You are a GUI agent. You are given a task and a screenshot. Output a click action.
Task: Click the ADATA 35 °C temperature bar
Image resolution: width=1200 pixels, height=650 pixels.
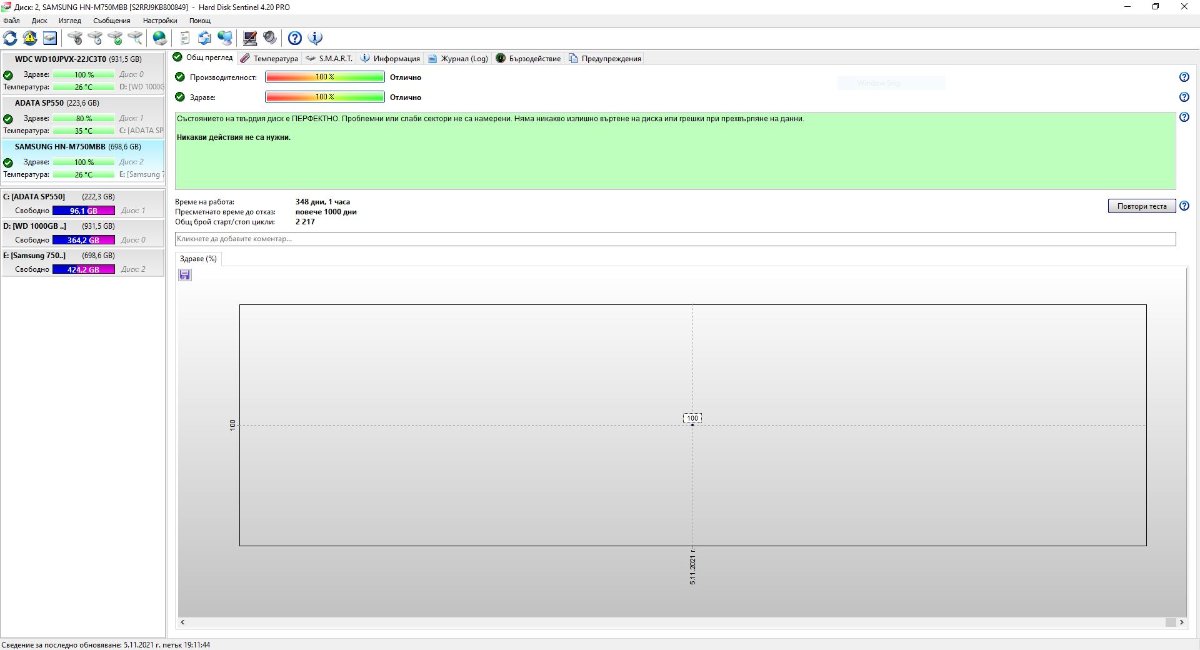(83, 131)
